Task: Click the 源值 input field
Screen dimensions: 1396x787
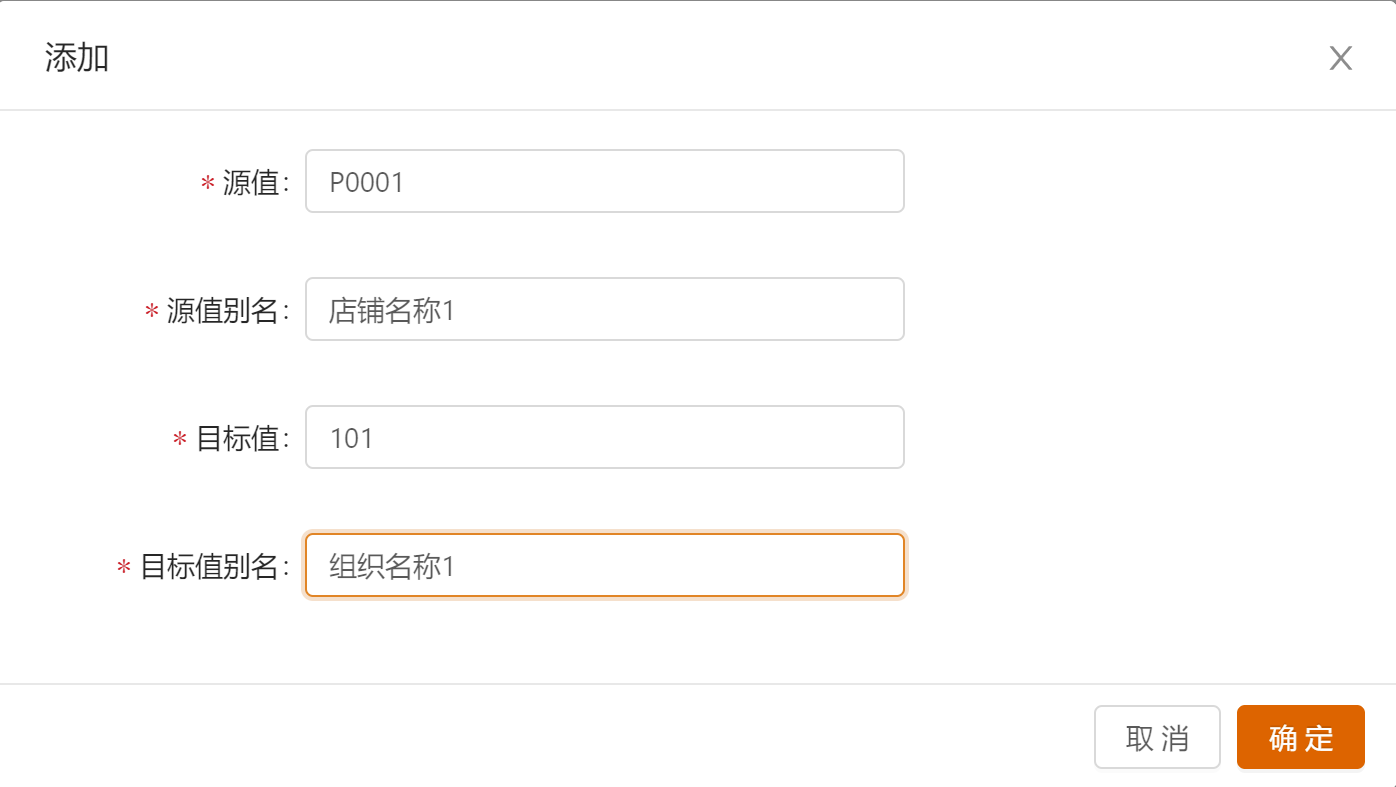Action: 604,181
